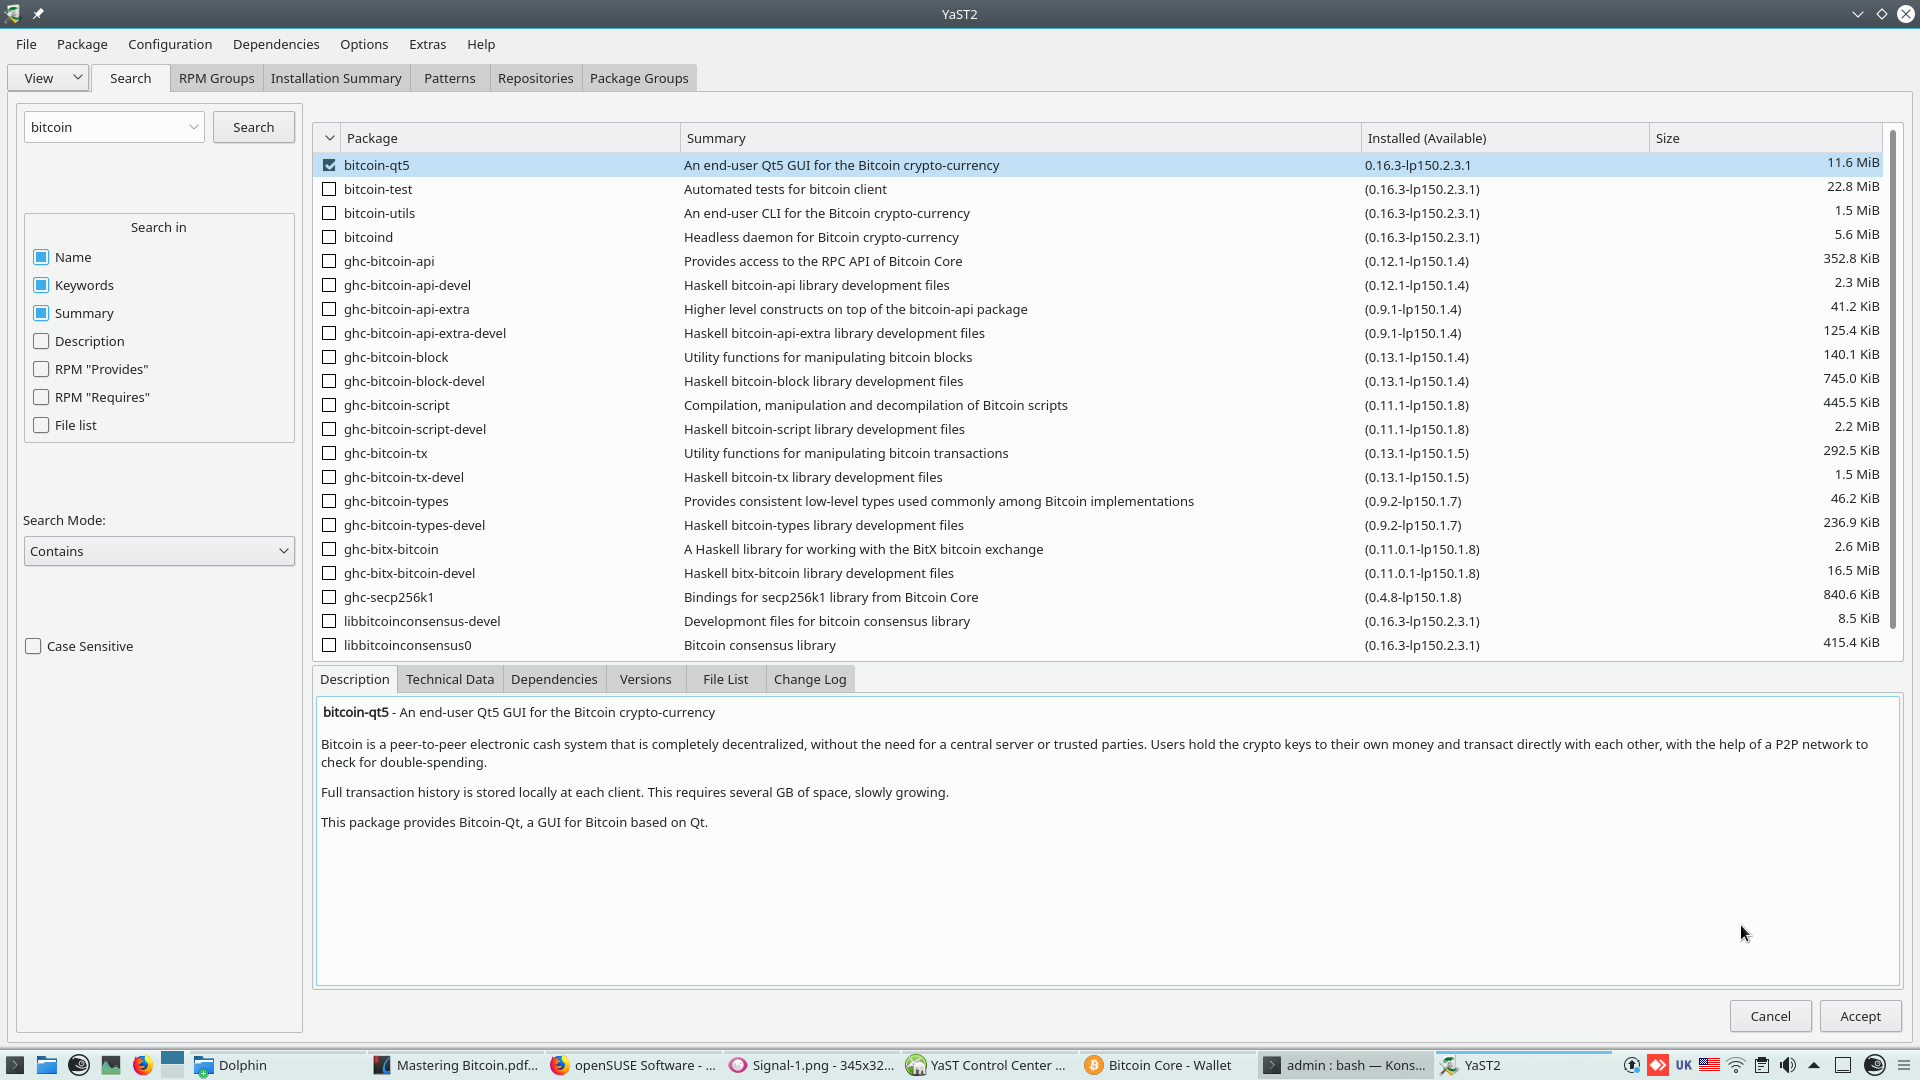Open the Dependencies menu
Screen dimensions: 1920x1080
click(x=276, y=44)
